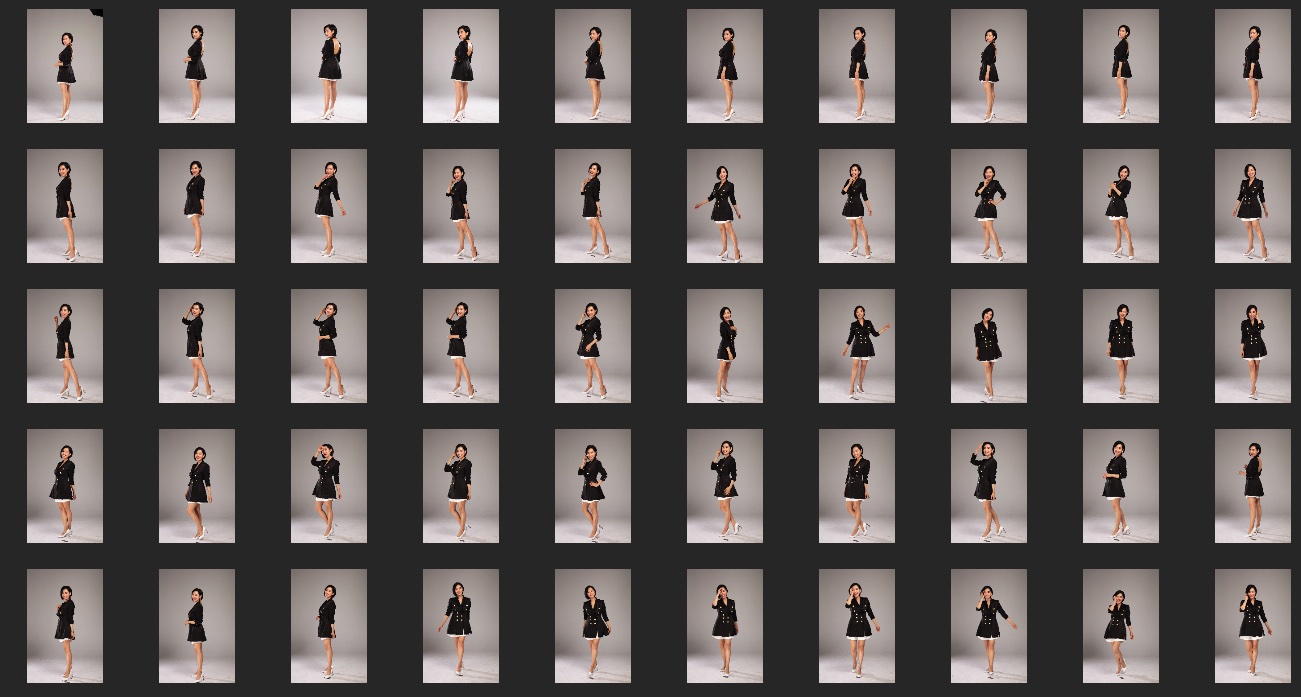Viewport: 1301px width, 697px height.
Task: Select the last thumbnail in the top row
Action: (1253, 66)
